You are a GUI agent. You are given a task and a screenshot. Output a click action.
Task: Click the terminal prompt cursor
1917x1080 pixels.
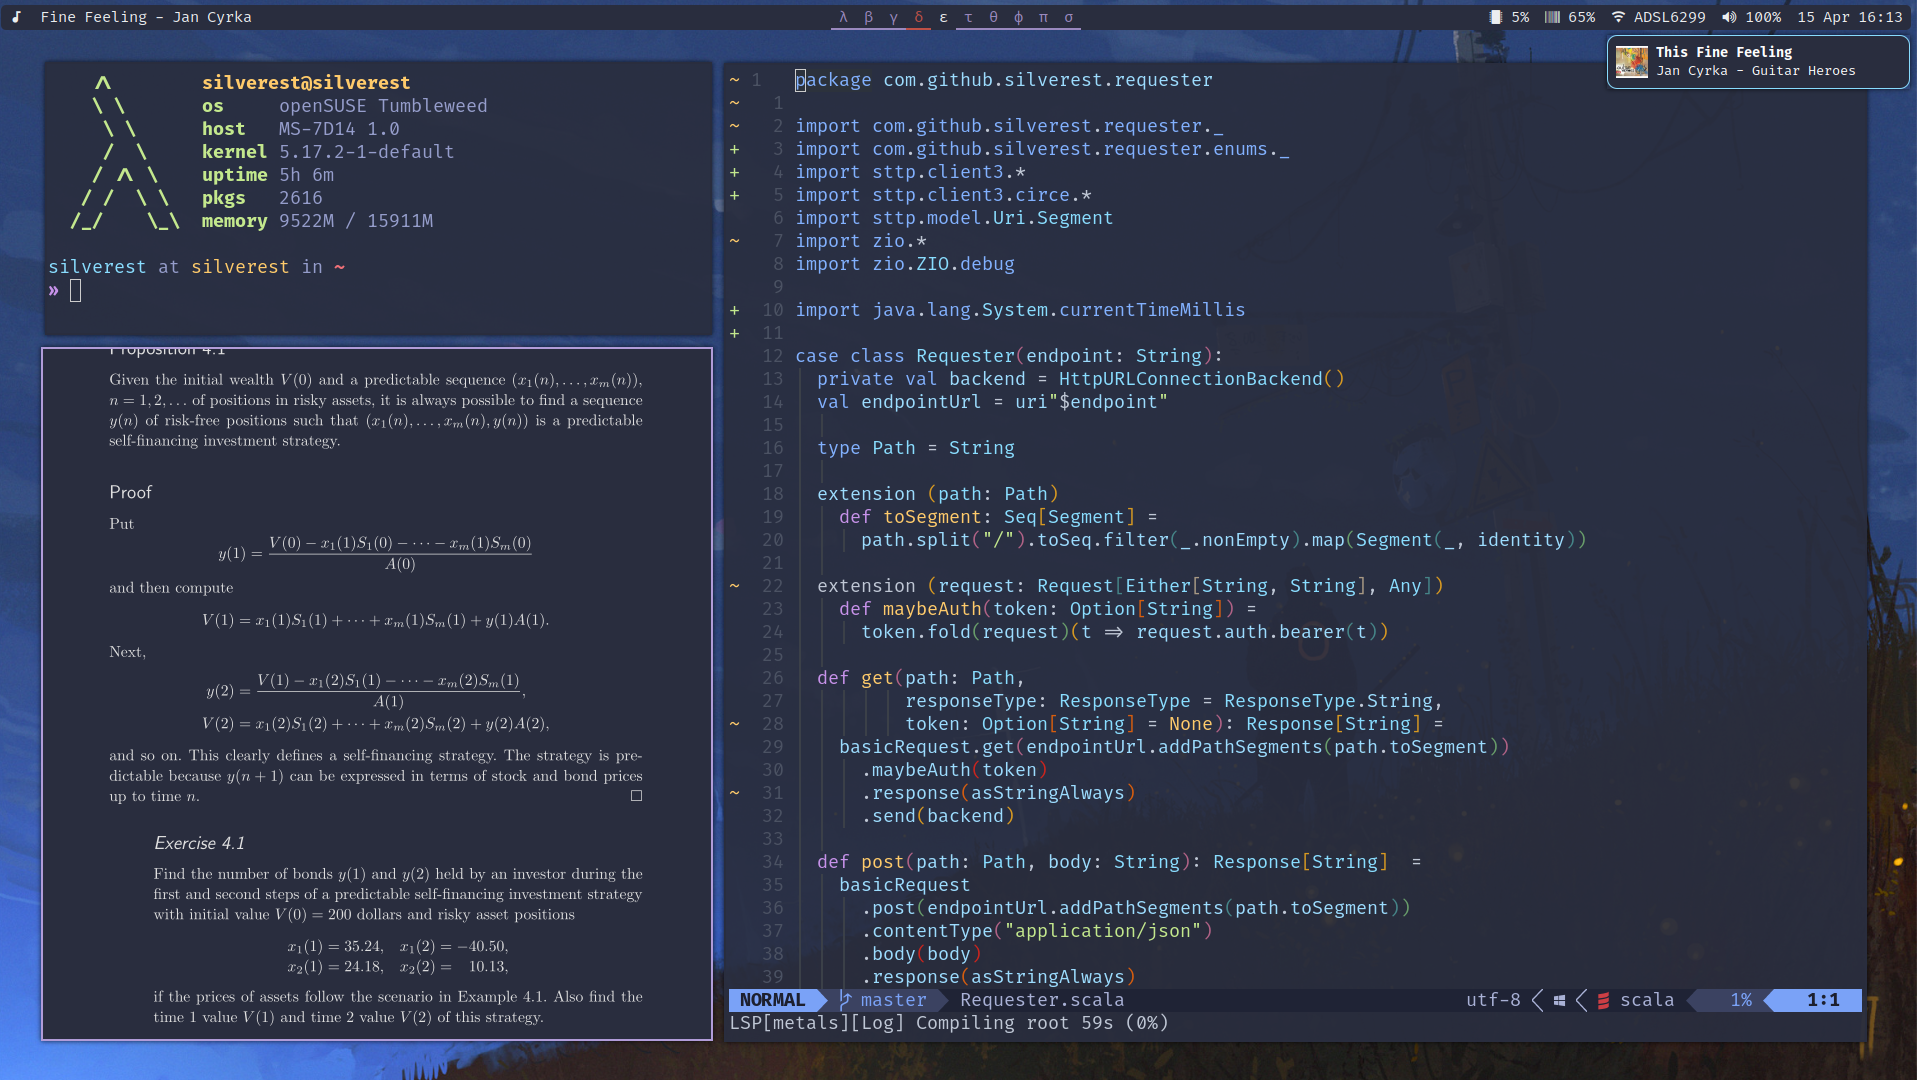pyautogui.click(x=75, y=291)
